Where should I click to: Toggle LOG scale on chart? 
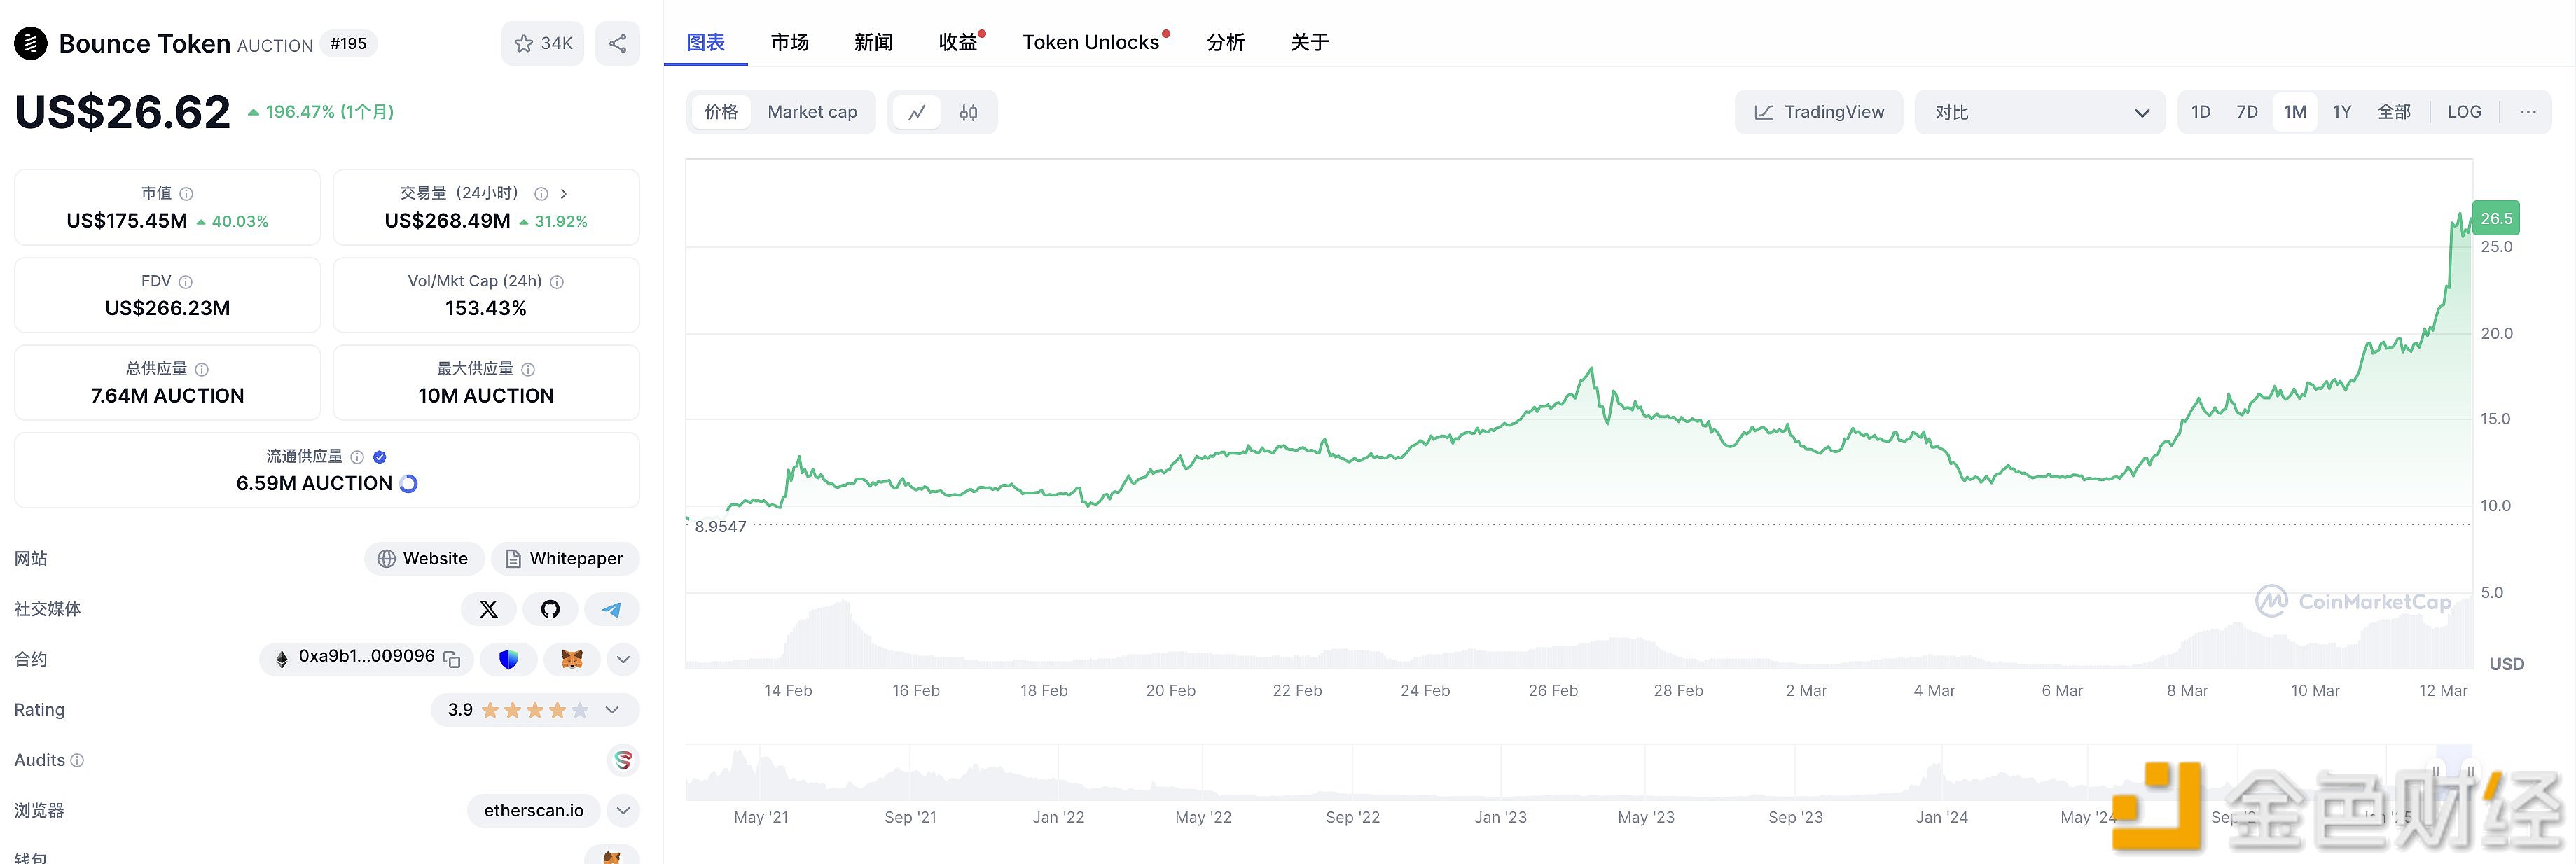(2464, 112)
